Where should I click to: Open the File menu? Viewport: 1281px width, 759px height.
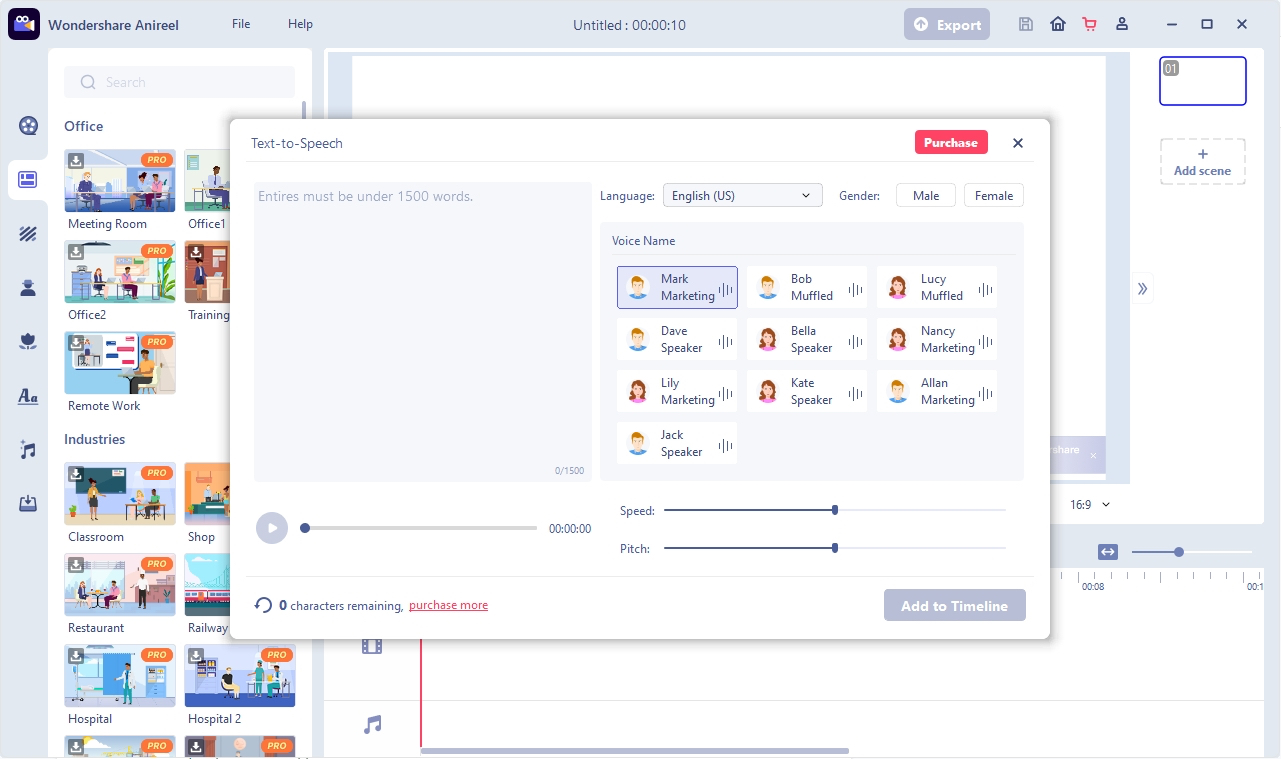[241, 24]
